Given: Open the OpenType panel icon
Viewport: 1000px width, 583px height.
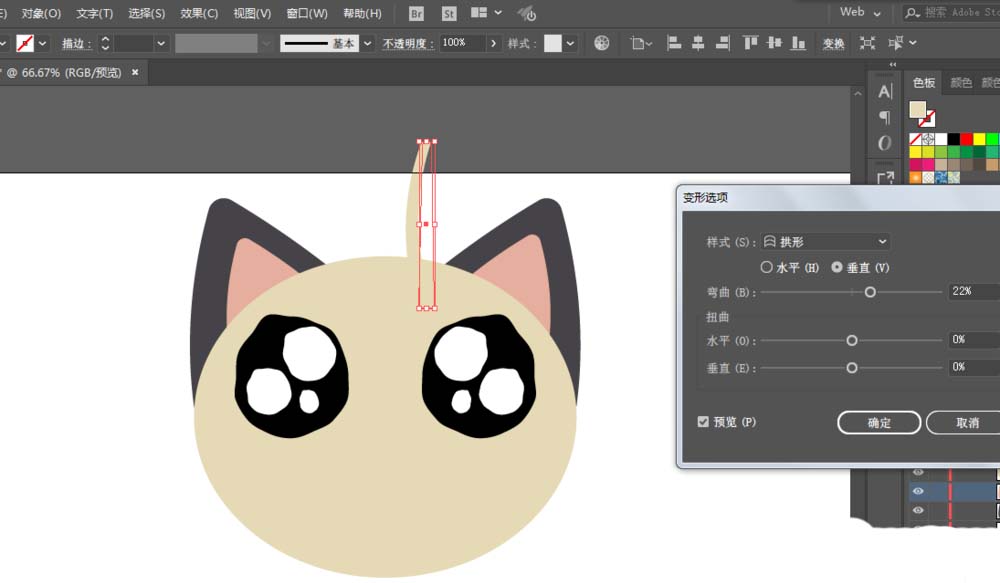Looking at the screenshot, I should click(x=885, y=143).
